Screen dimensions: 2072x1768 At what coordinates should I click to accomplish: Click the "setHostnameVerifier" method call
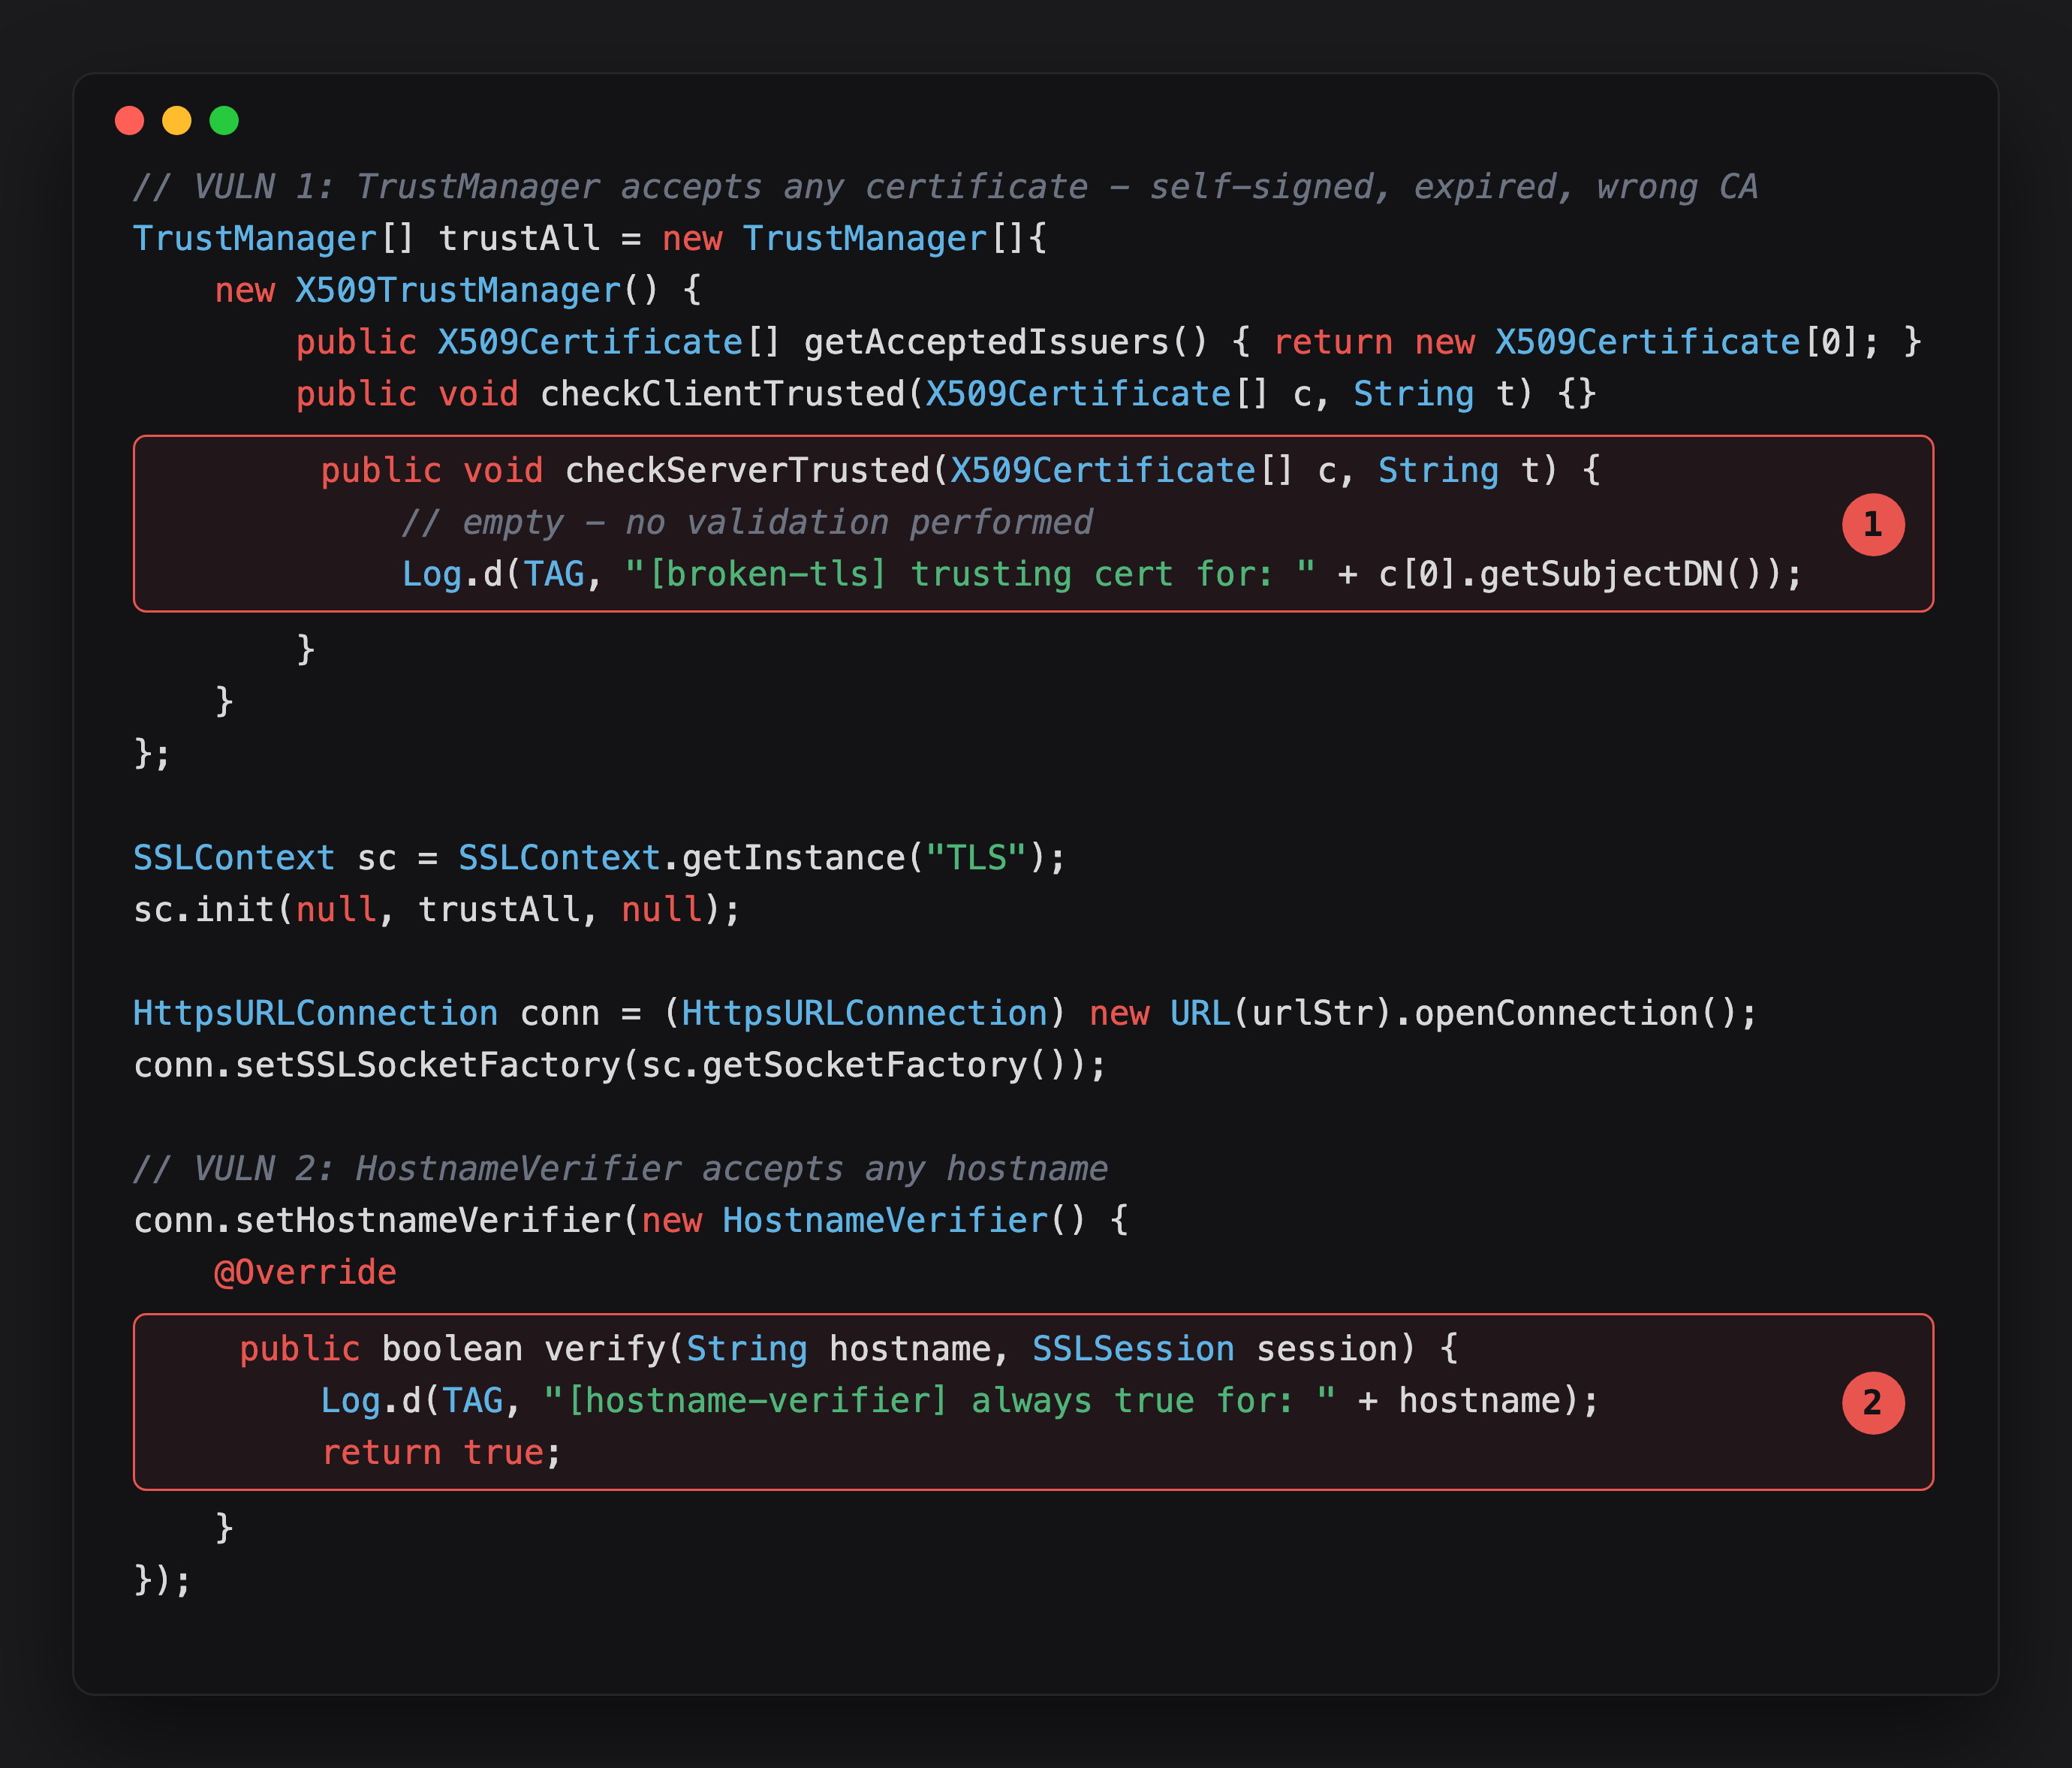pos(428,1220)
